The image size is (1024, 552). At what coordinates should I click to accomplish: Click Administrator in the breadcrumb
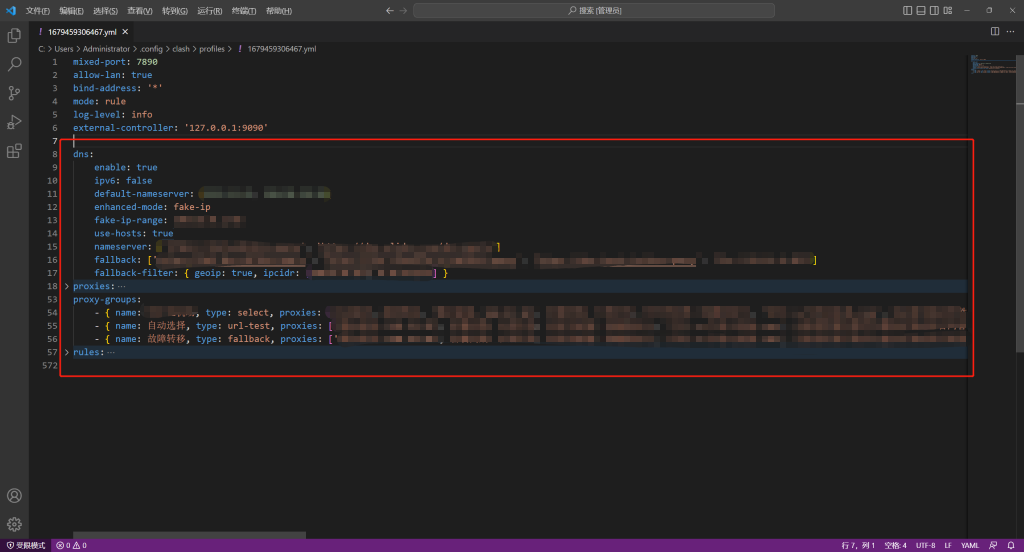coord(106,49)
